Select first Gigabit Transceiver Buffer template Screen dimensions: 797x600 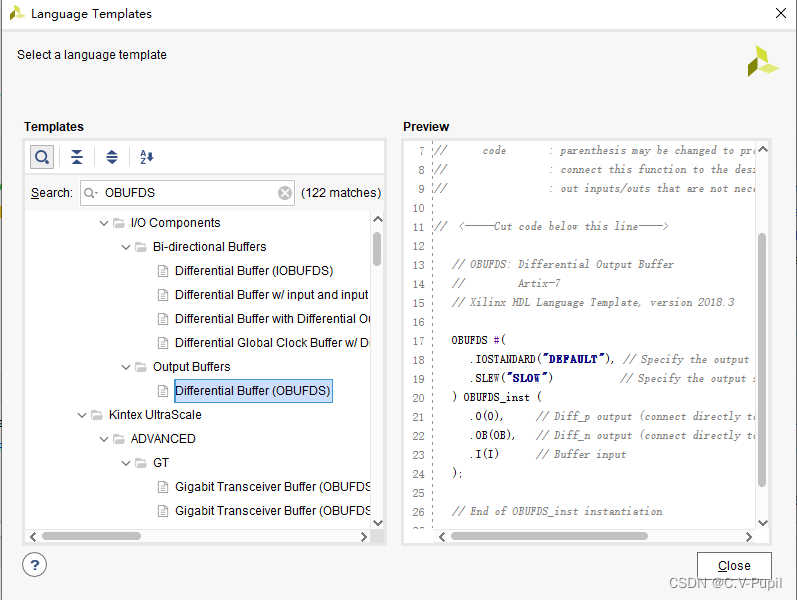coord(272,487)
